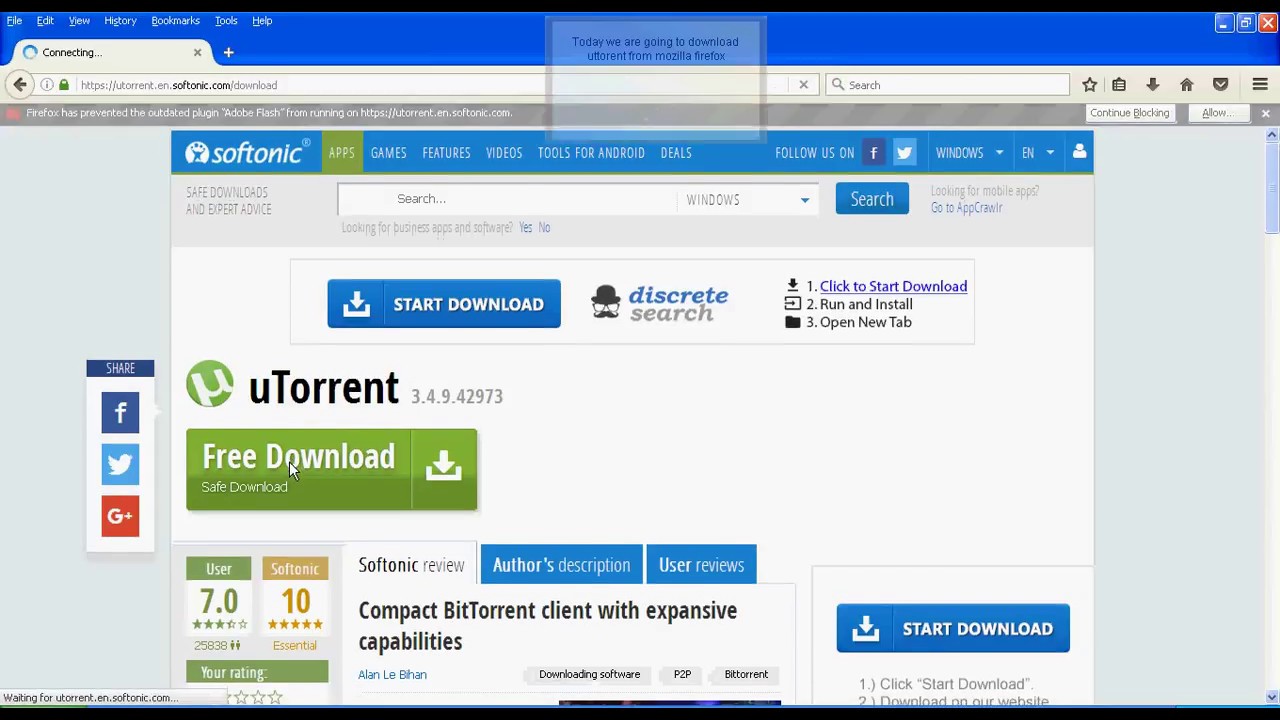Screen dimensions: 1280x720
Task: Open a new tab with the plus button
Action: click(228, 52)
